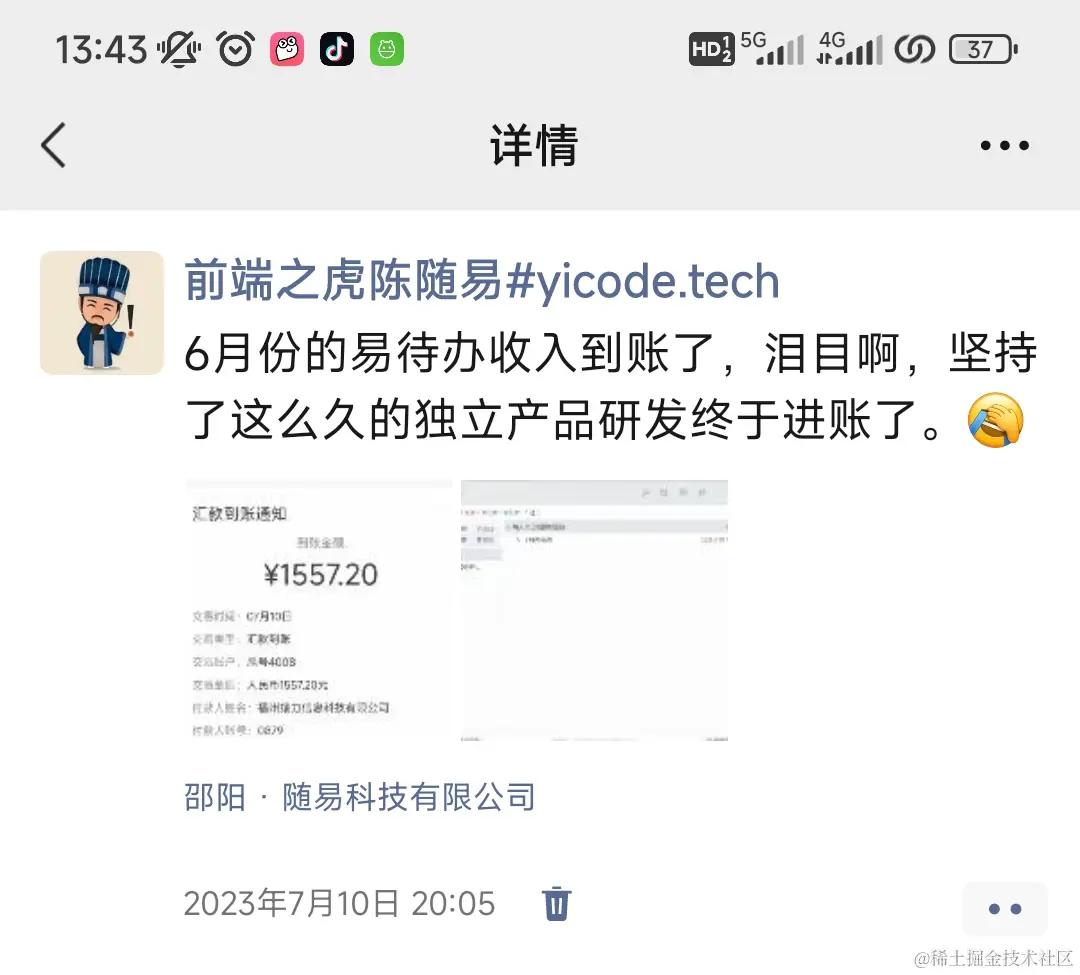Tap the back arrow icon

pyautogui.click(x=53, y=145)
